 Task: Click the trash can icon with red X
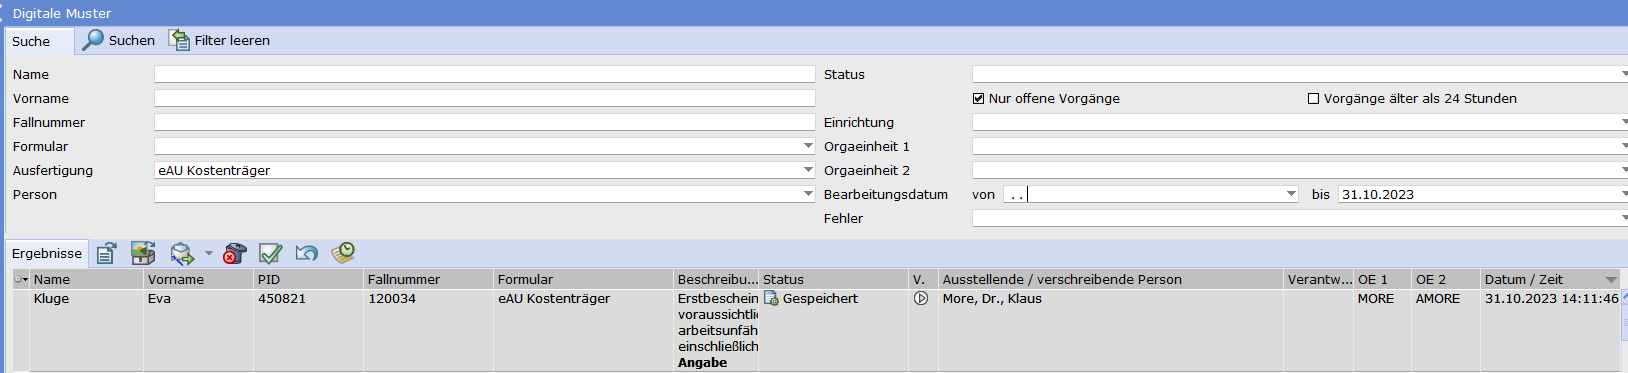pos(234,253)
